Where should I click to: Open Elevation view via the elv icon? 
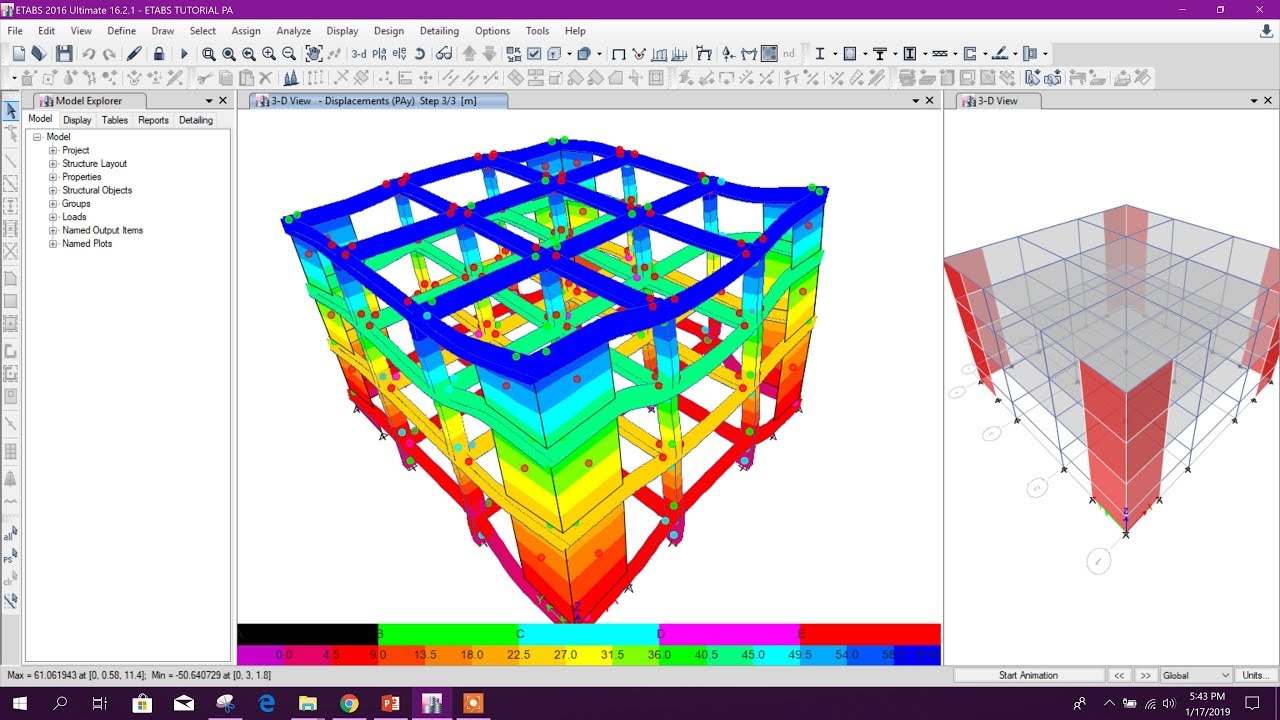point(398,53)
